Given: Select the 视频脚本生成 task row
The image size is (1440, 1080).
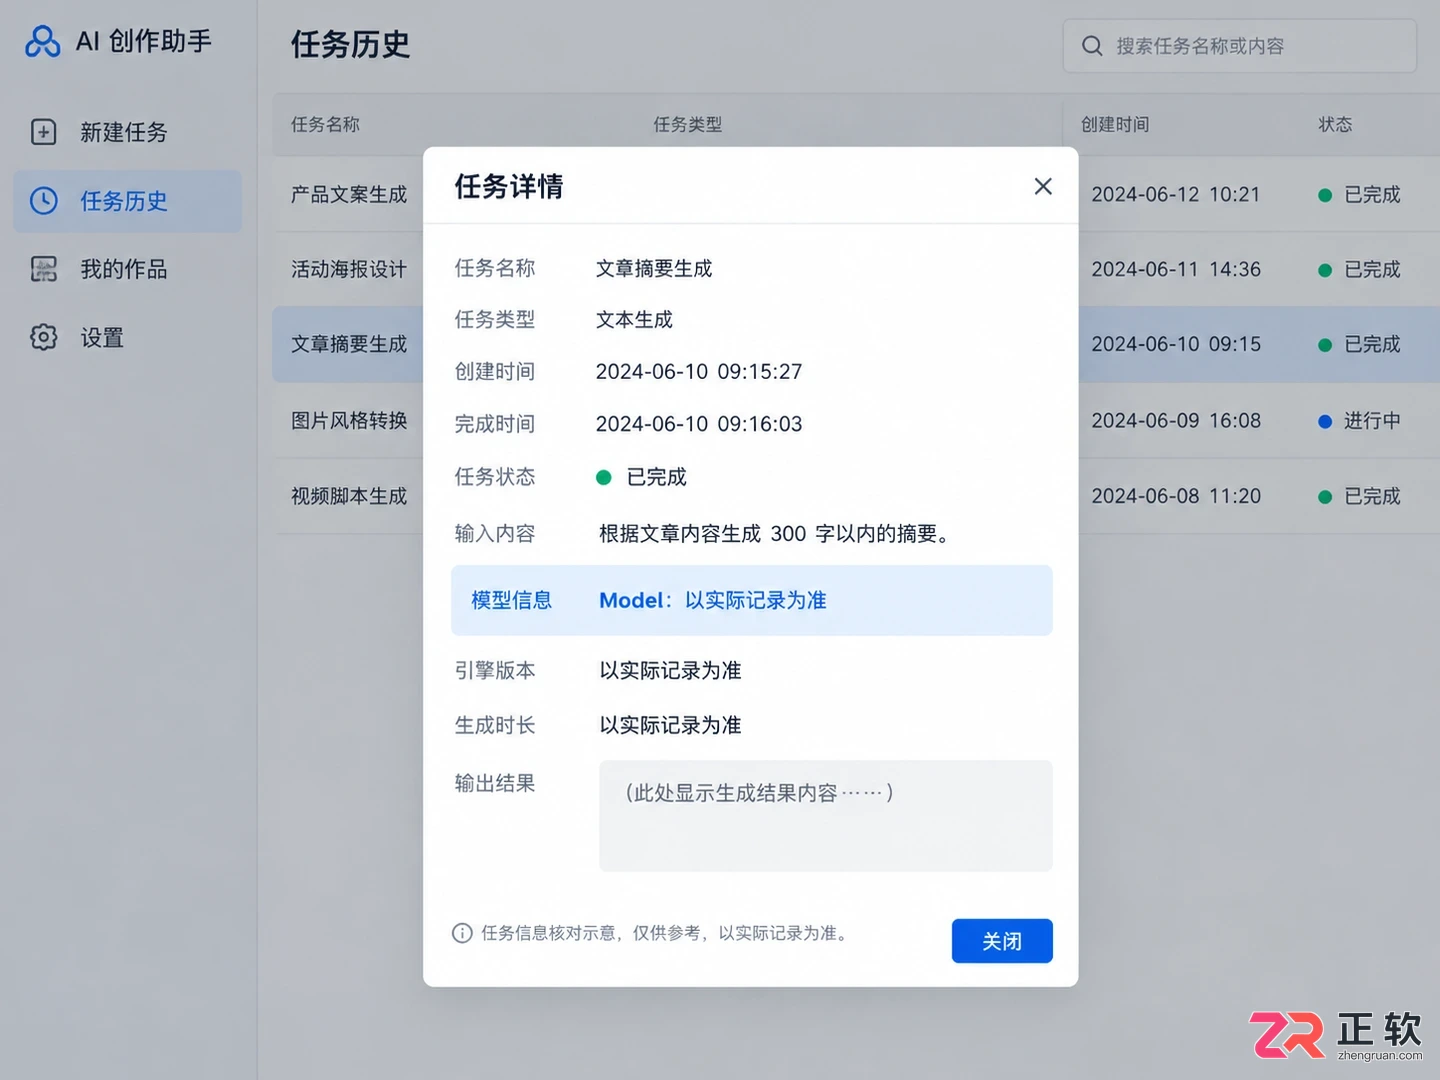Looking at the screenshot, I should click(349, 496).
